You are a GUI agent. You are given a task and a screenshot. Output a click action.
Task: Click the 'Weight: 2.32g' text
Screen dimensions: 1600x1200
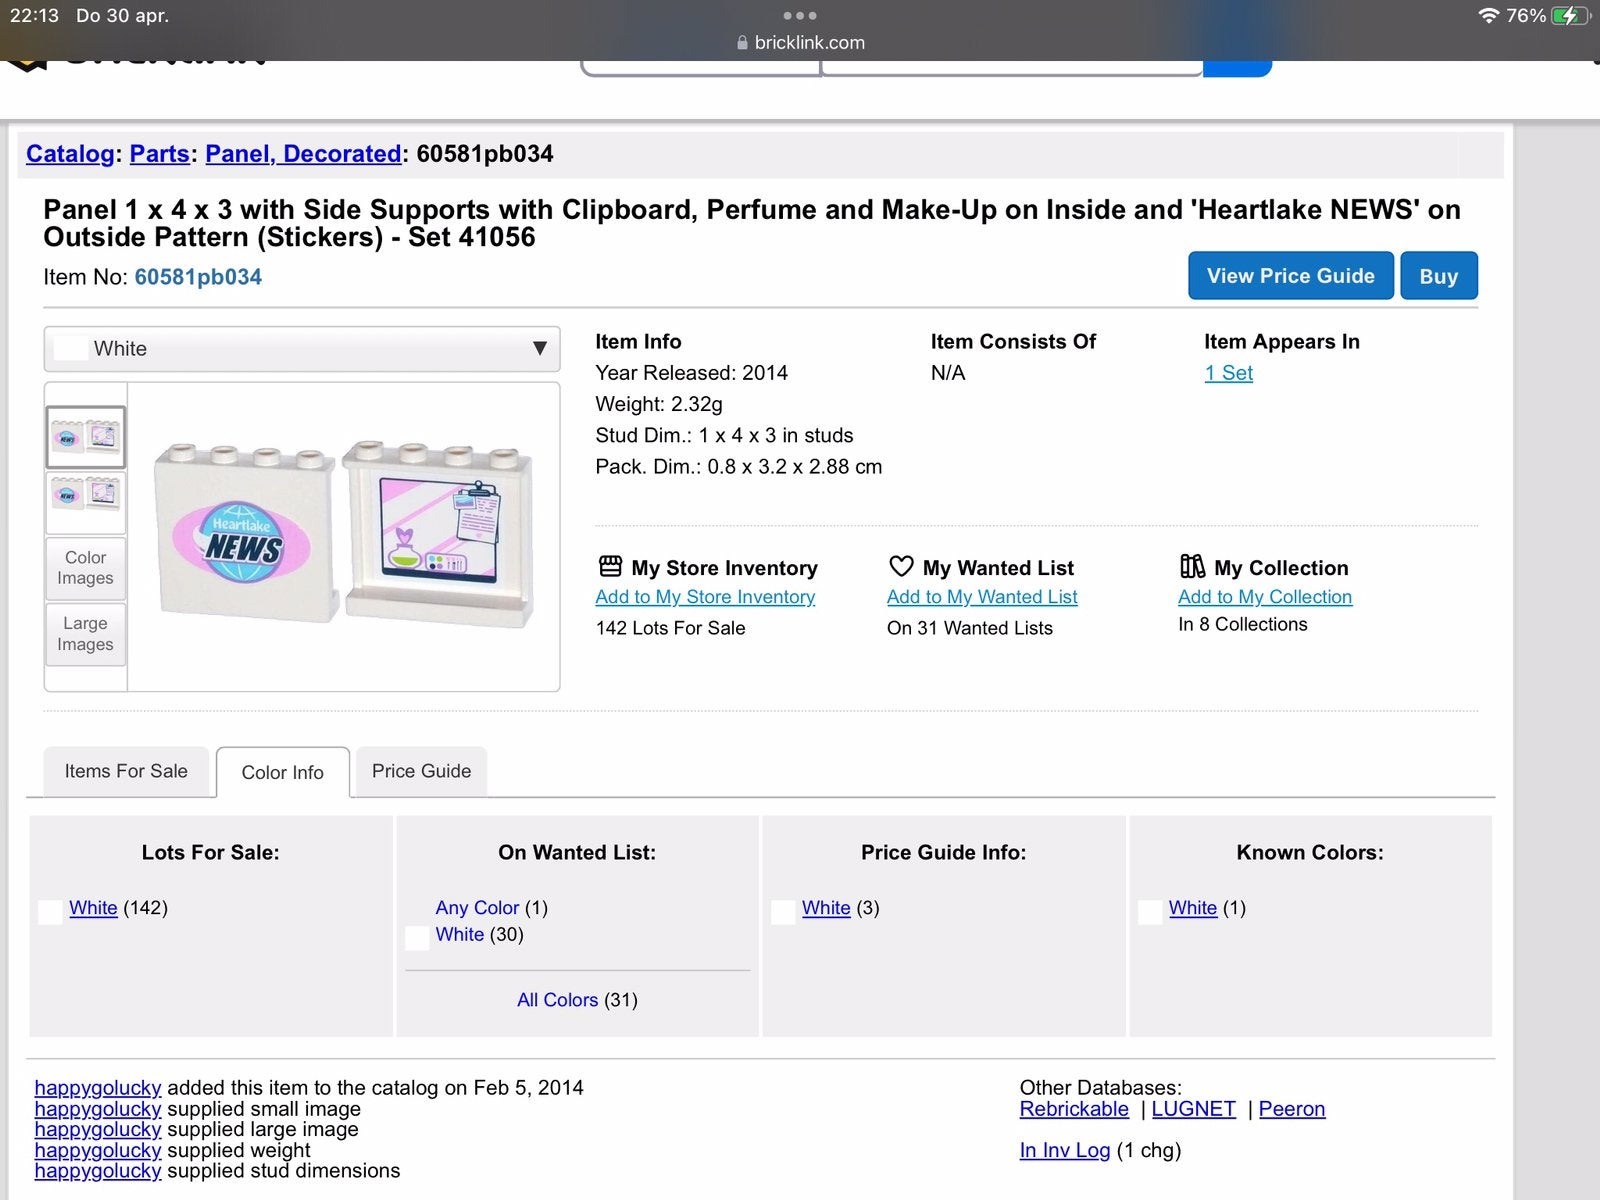pyautogui.click(x=659, y=404)
